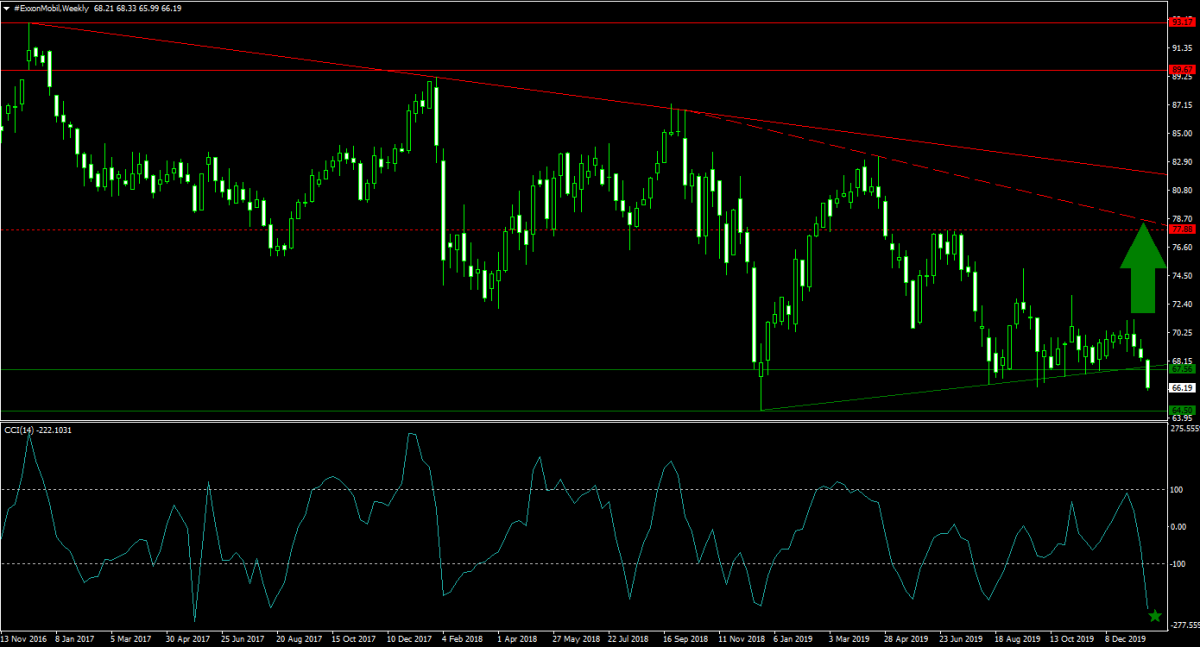The image size is (1200, 647).
Task: Select the 89.67 red price label
Action: pos(1181,70)
